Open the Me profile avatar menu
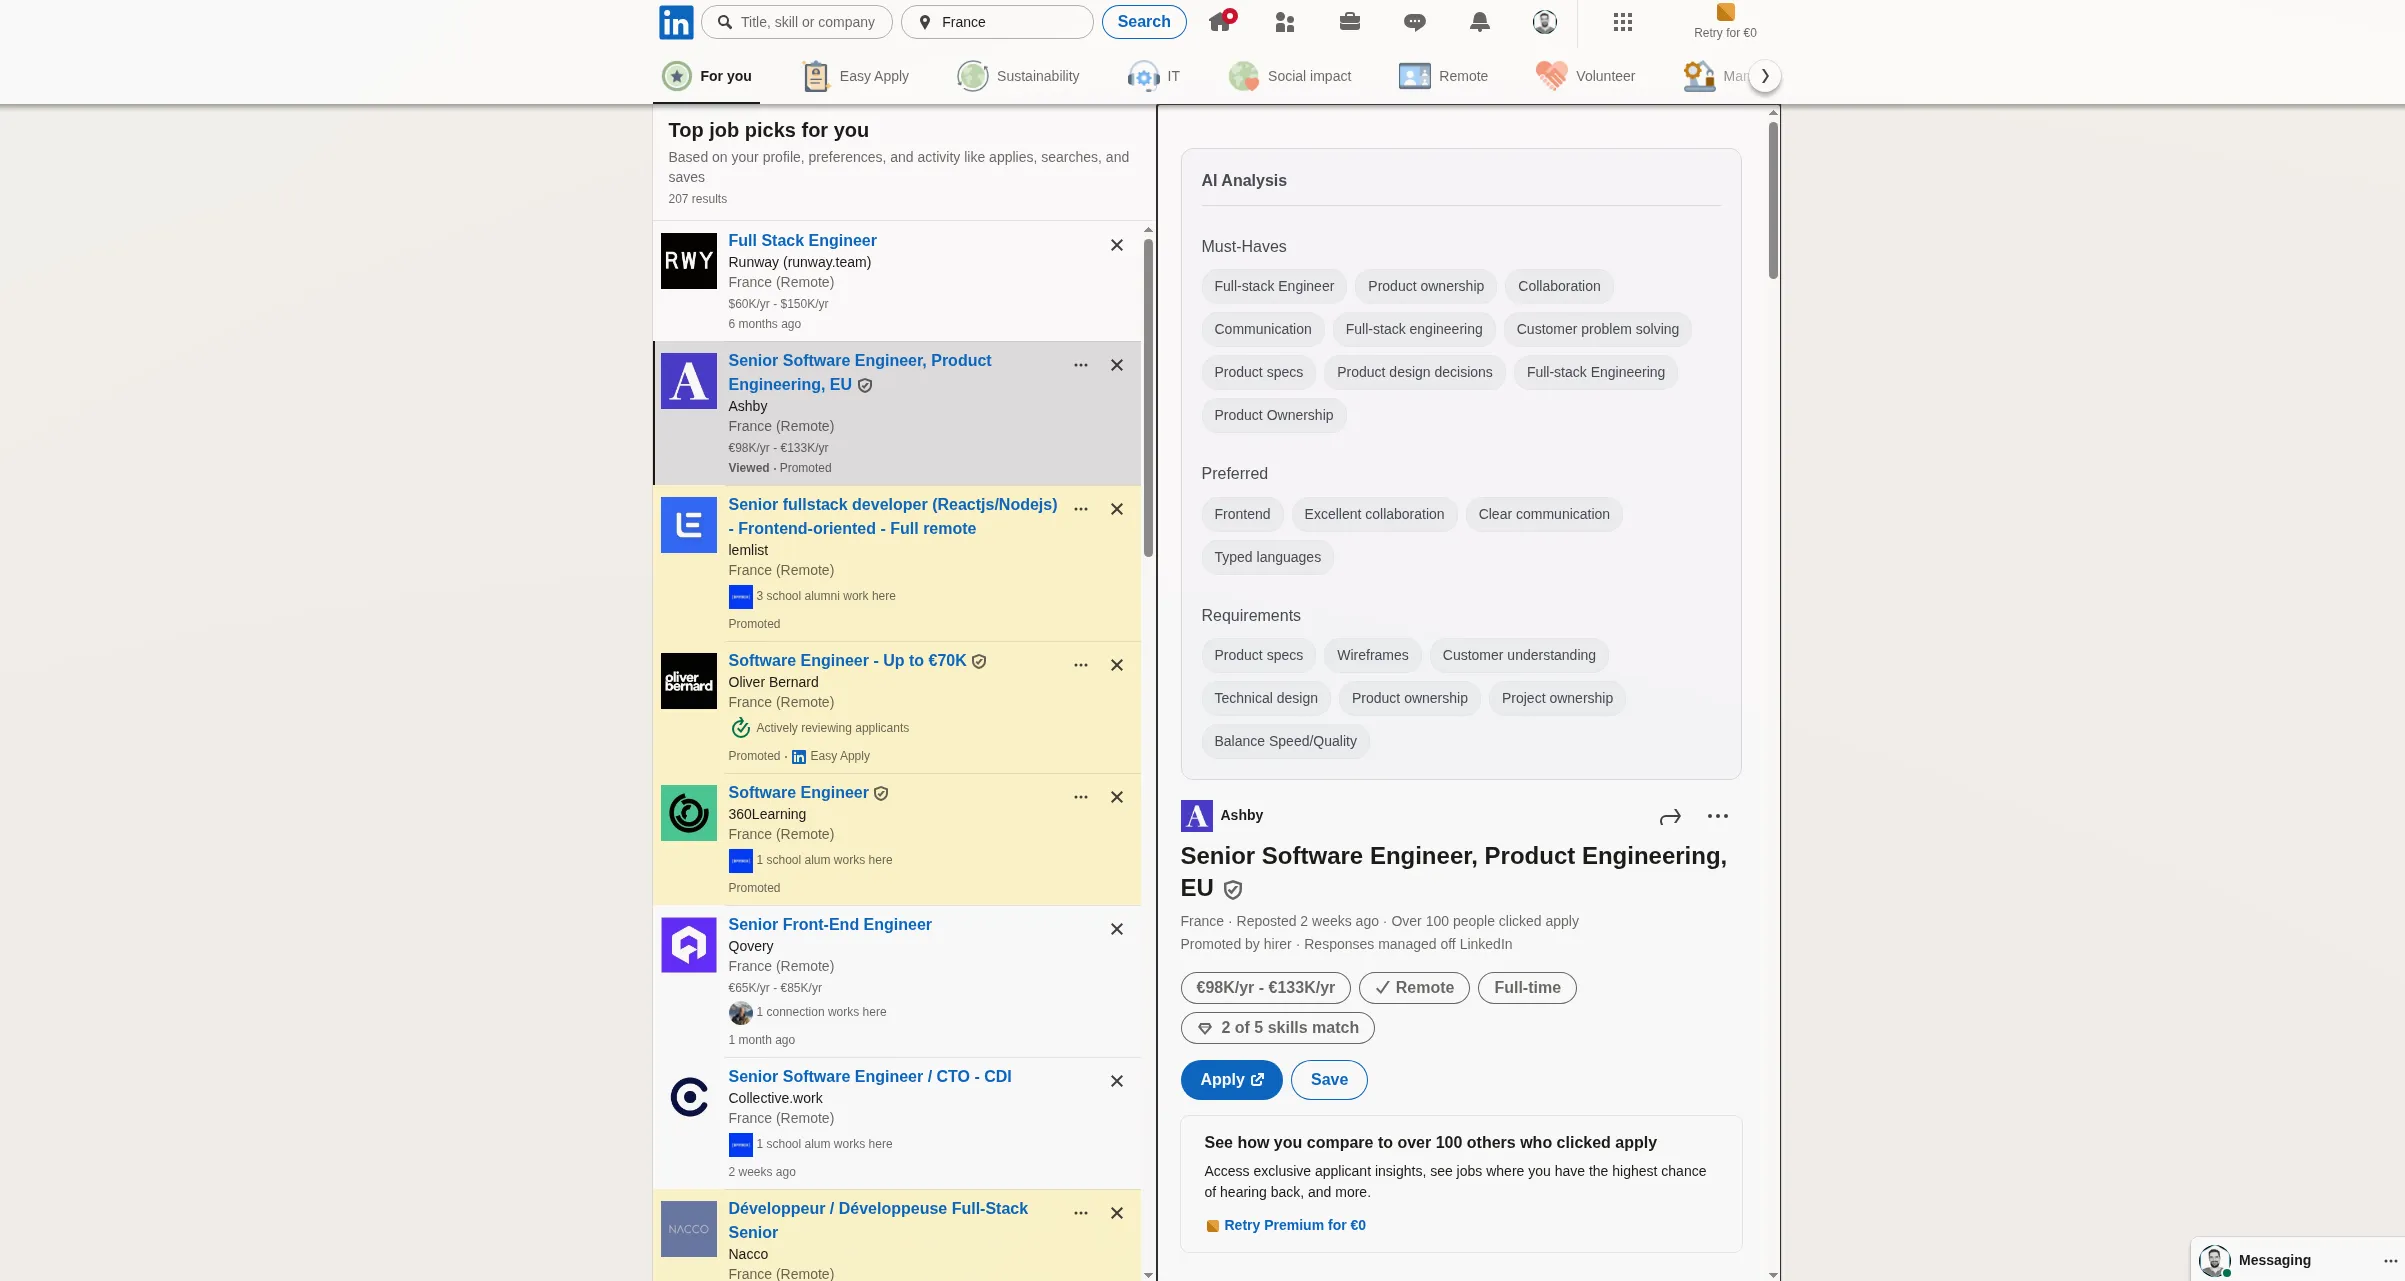 coord(1544,21)
